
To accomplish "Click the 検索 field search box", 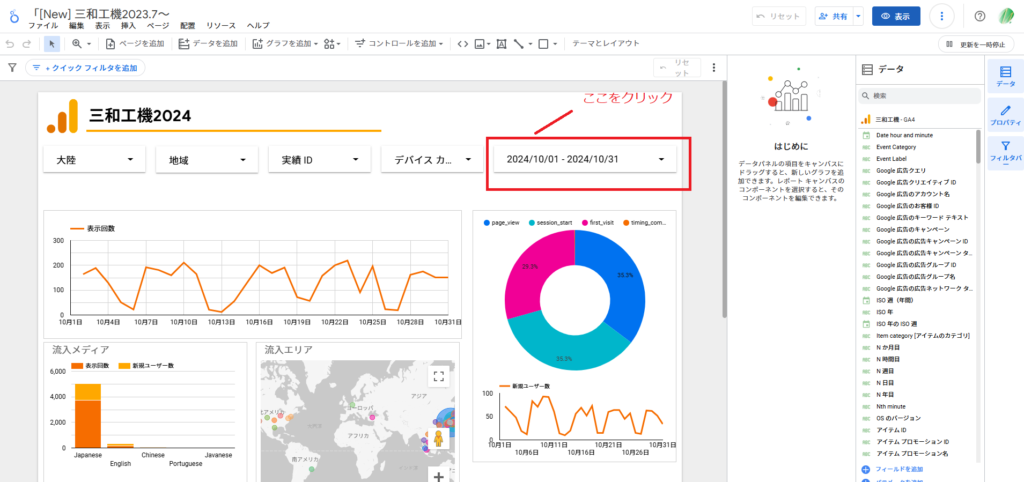I will [x=920, y=96].
